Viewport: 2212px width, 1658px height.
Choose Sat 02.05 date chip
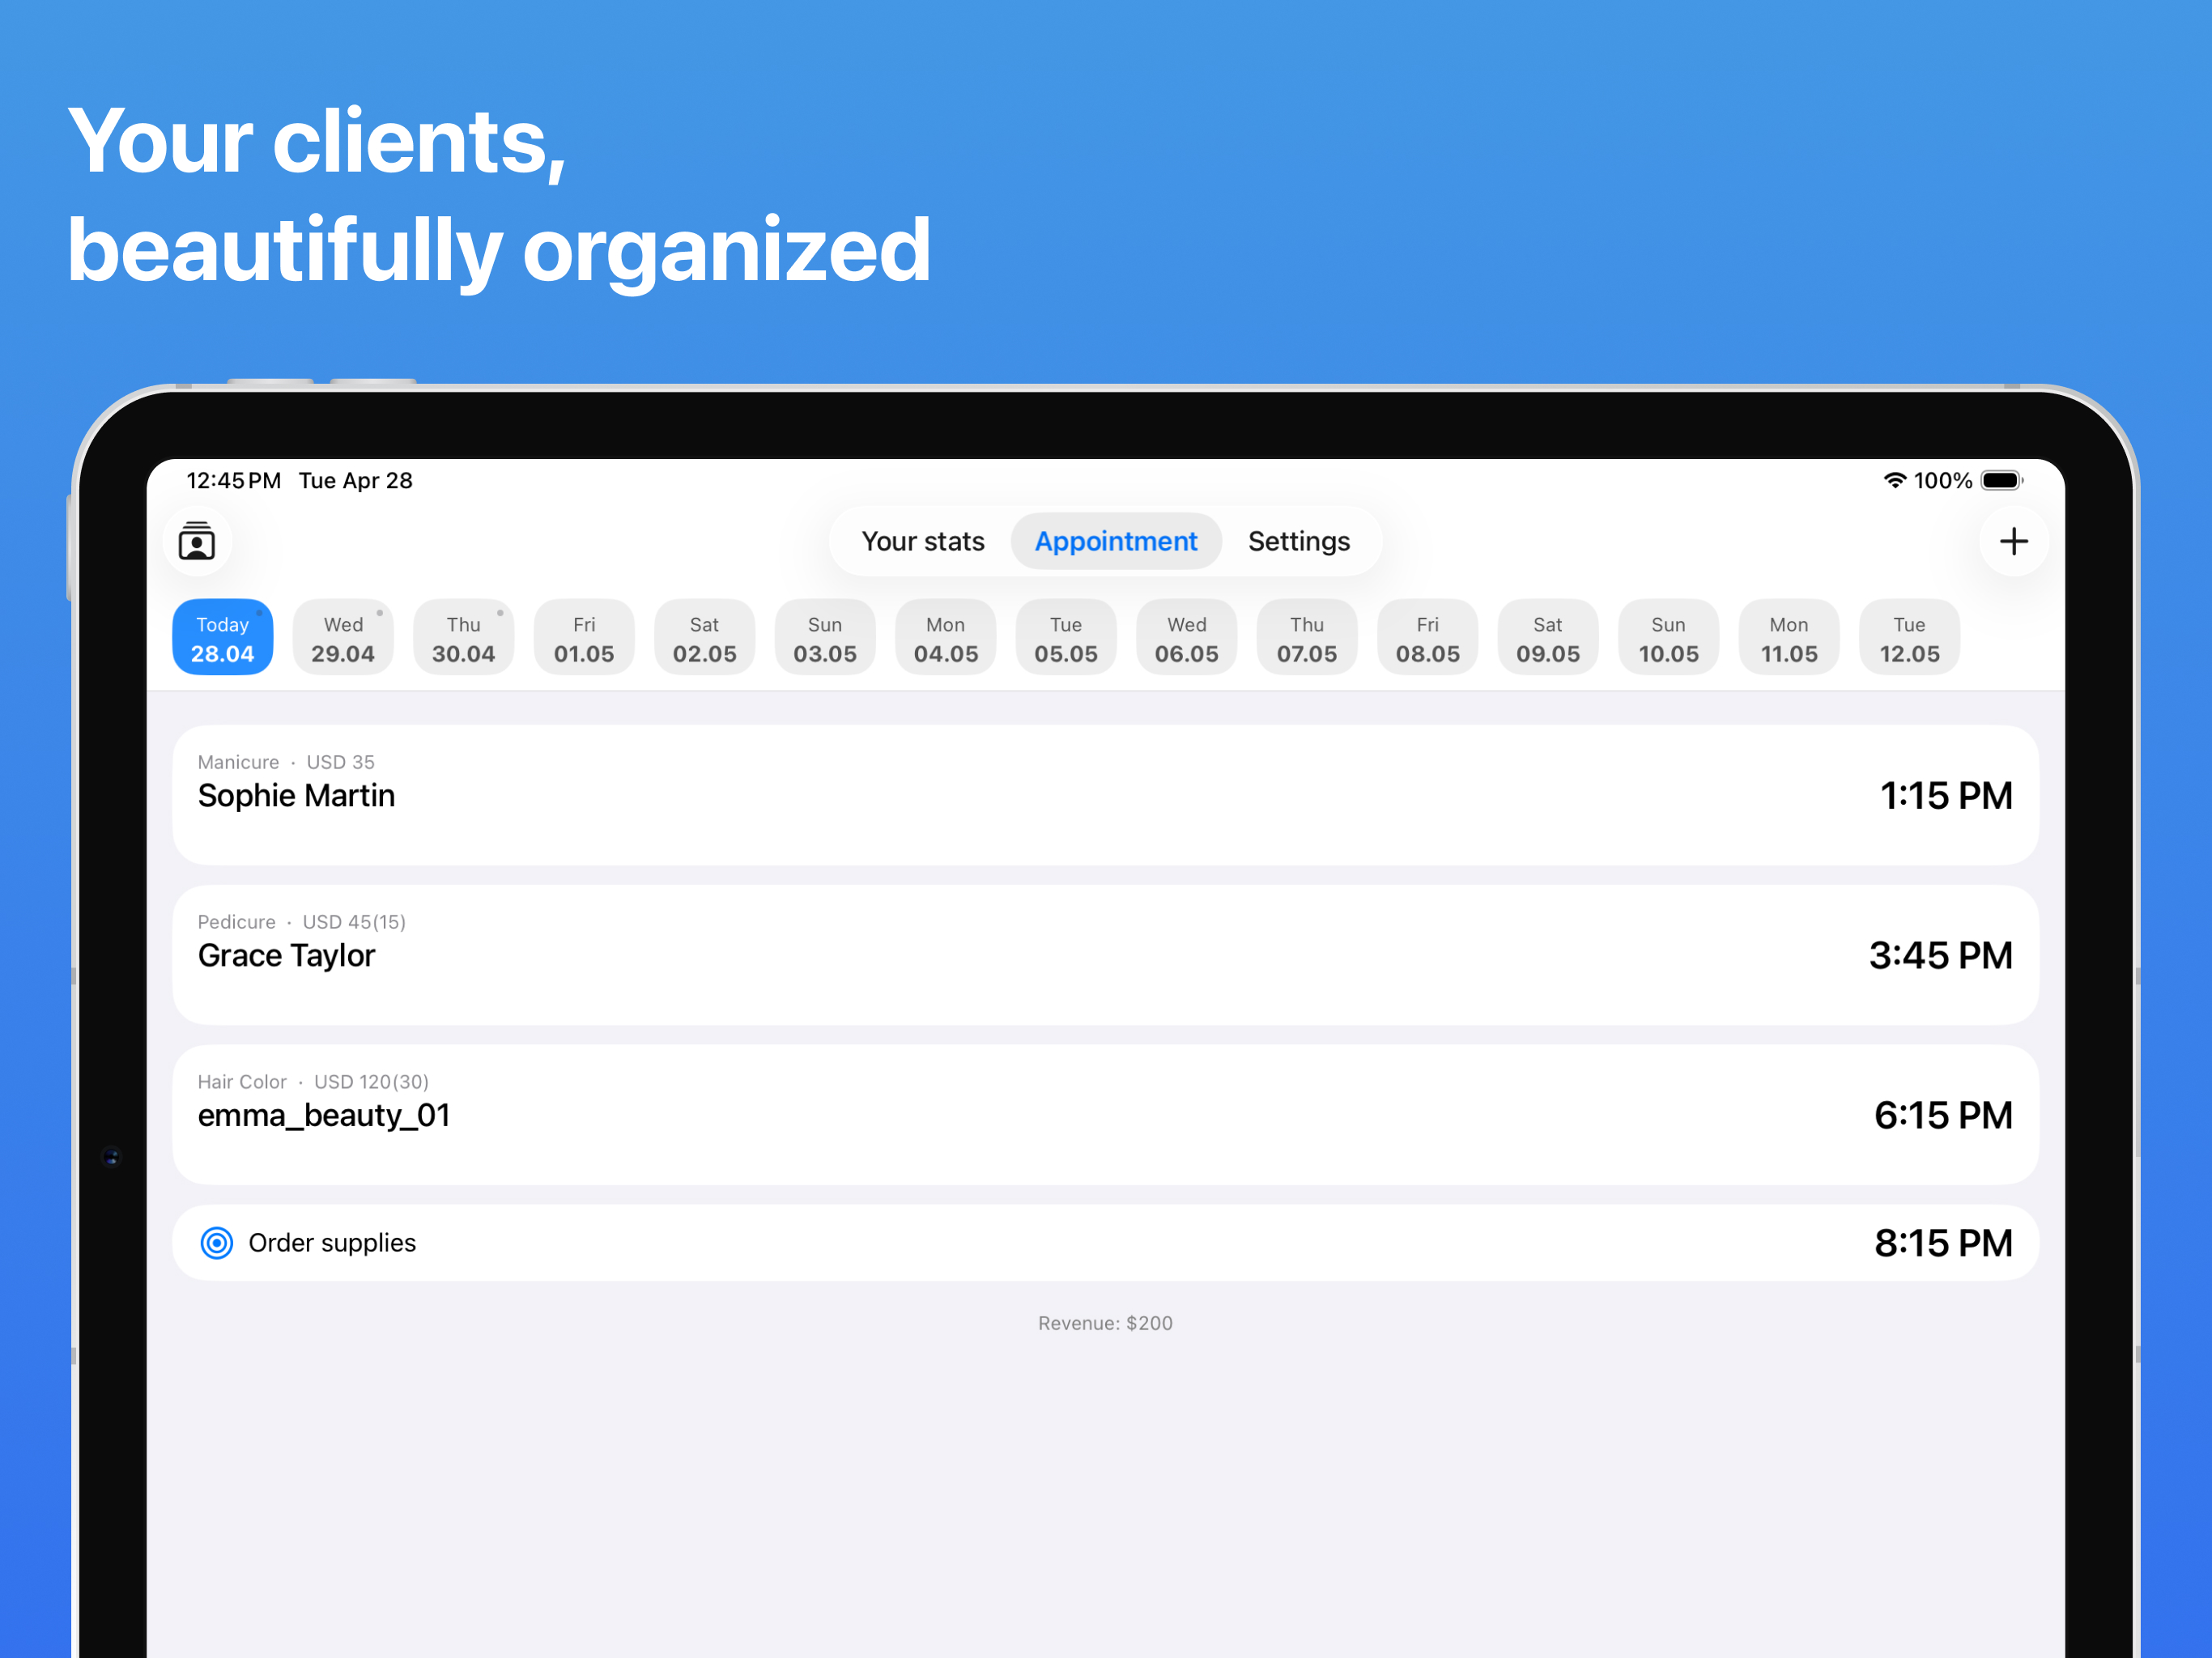coord(705,638)
